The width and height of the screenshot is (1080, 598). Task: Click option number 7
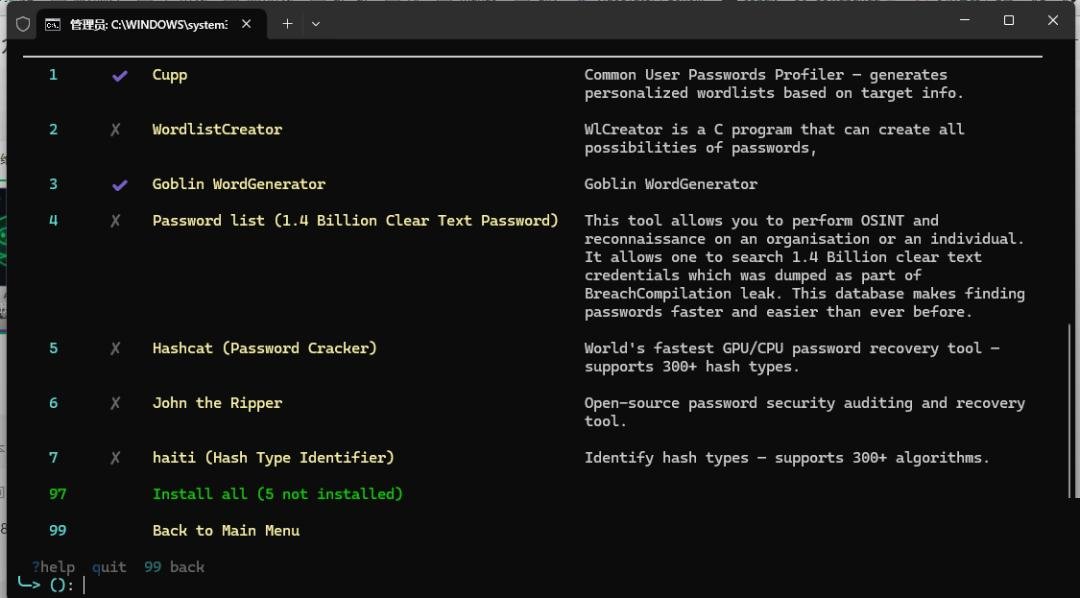[53, 457]
